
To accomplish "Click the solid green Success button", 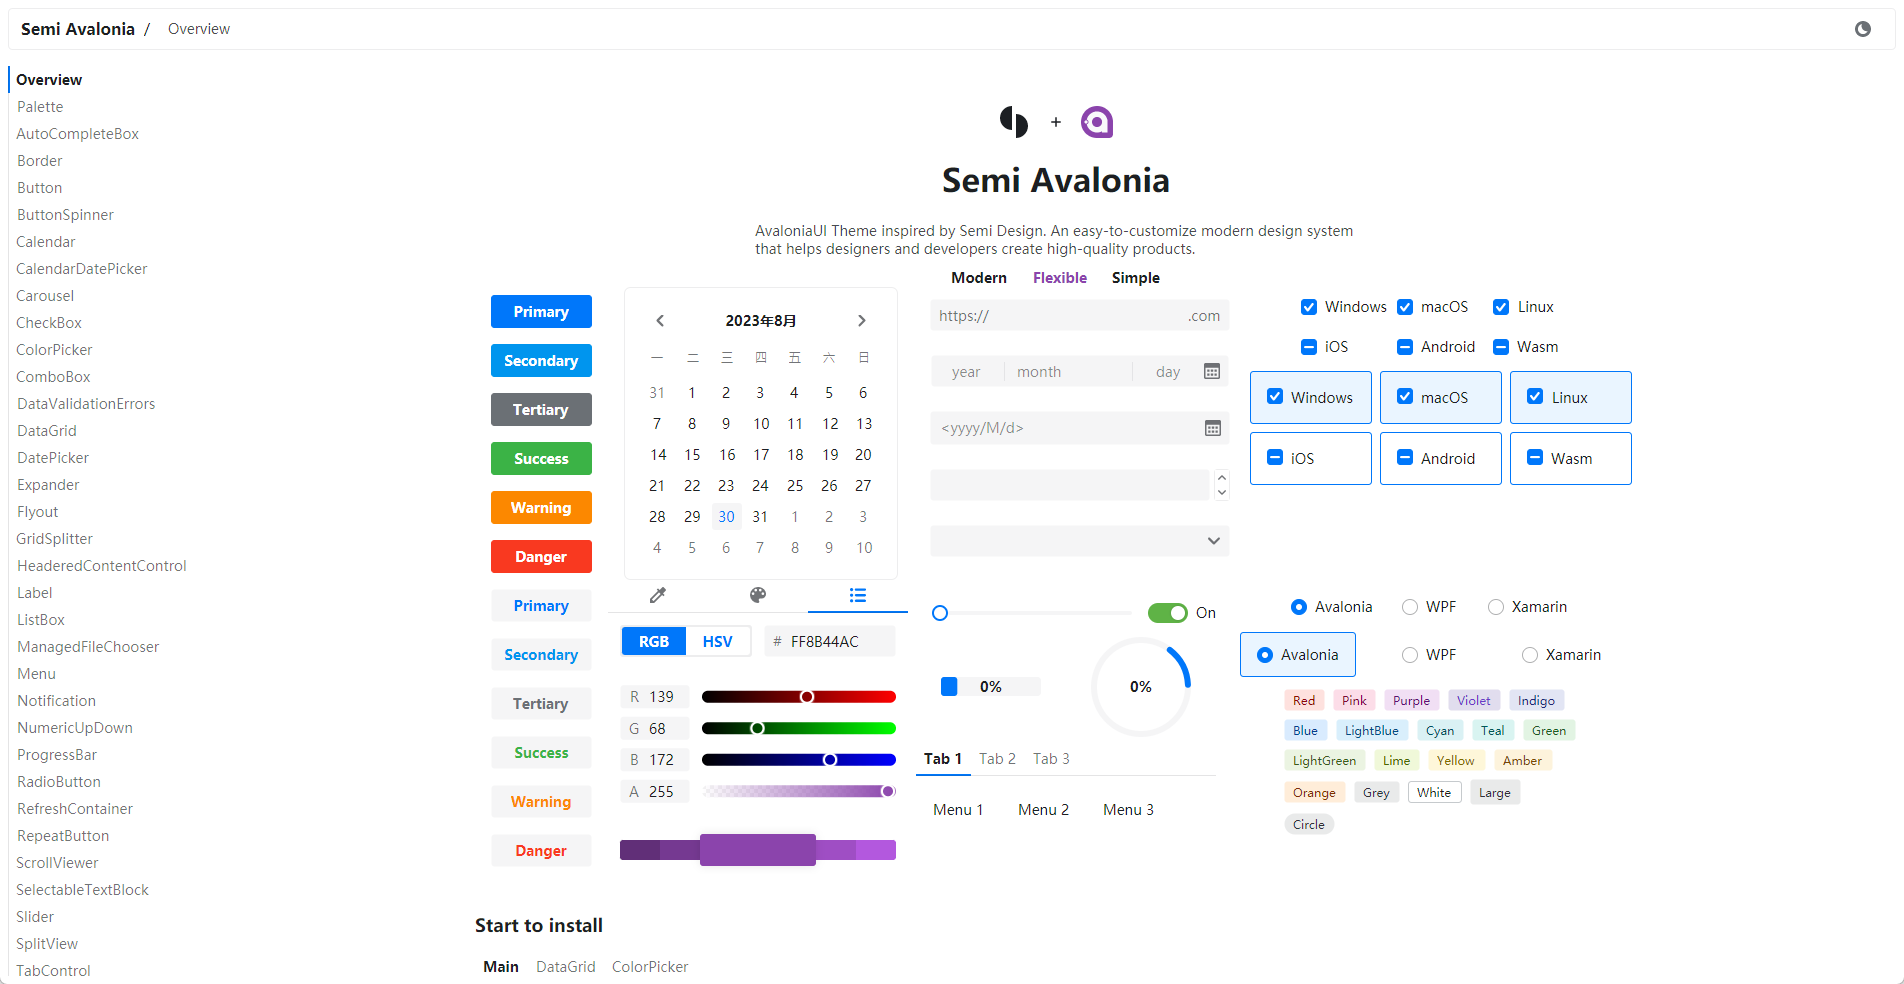I will [541, 459].
